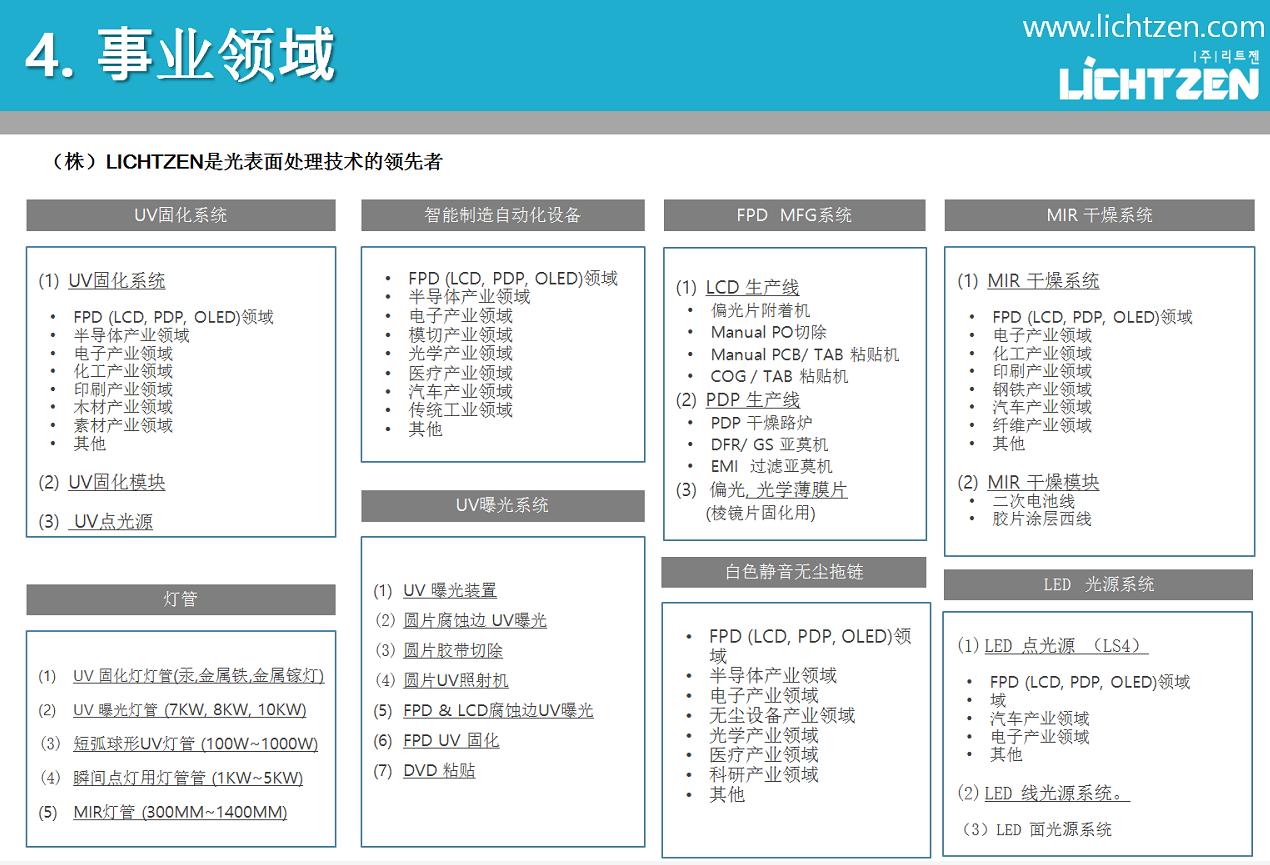Image resolution: width=1270 pixels, height=865 pixels.
Task: Click 化工产业领域 in the MIR 干燥系统 box
Action: 1042,353
